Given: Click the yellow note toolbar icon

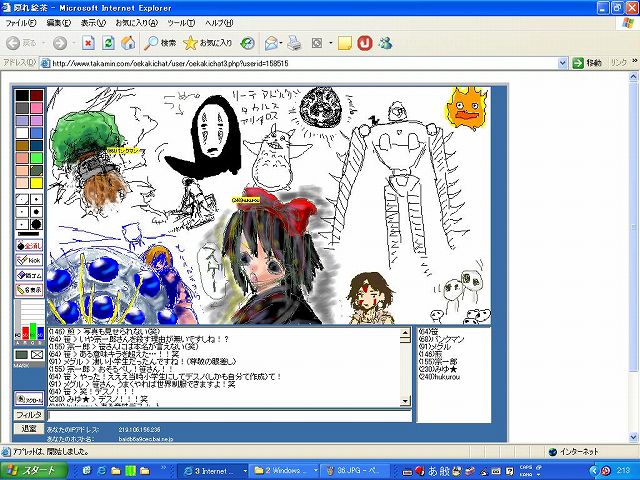Looking at the screenshot, I should [x=344, y=43].
